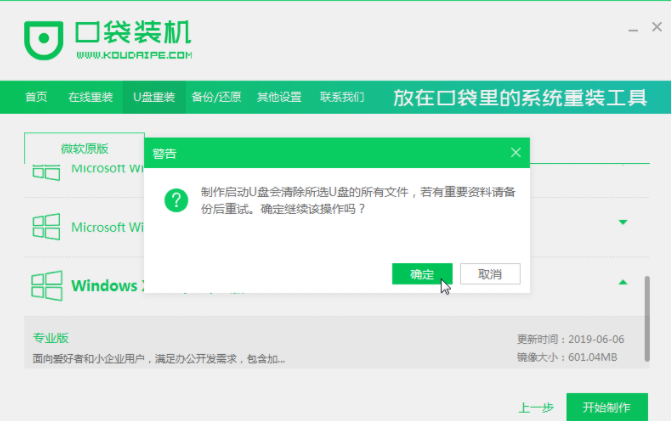Screen dimensions: 671x421
Task: Click the description 面向爱好者和小企业用户
Action: click(159, 359)
